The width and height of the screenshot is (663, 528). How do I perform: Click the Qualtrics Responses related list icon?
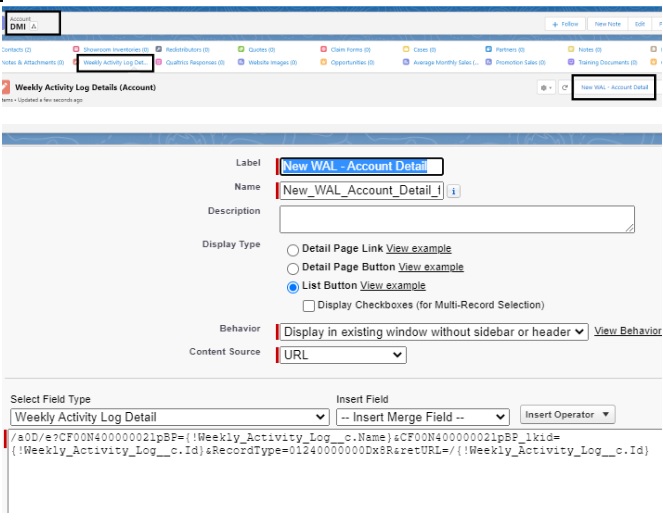159,62
